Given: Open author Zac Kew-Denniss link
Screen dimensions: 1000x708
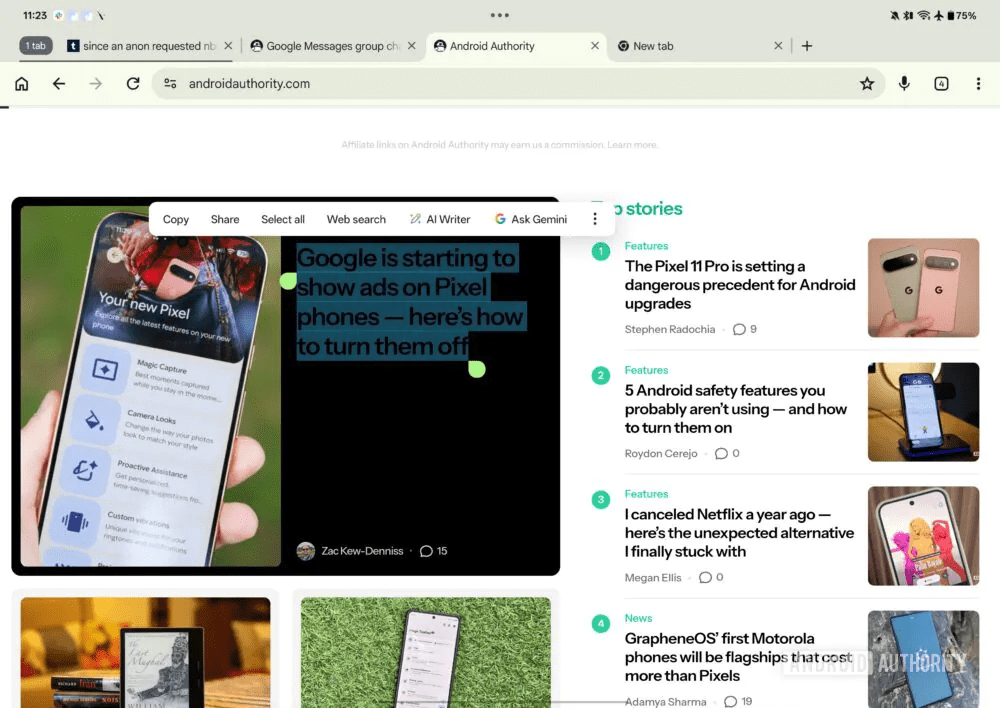Looking at the screenshot, I should [362, 551].
